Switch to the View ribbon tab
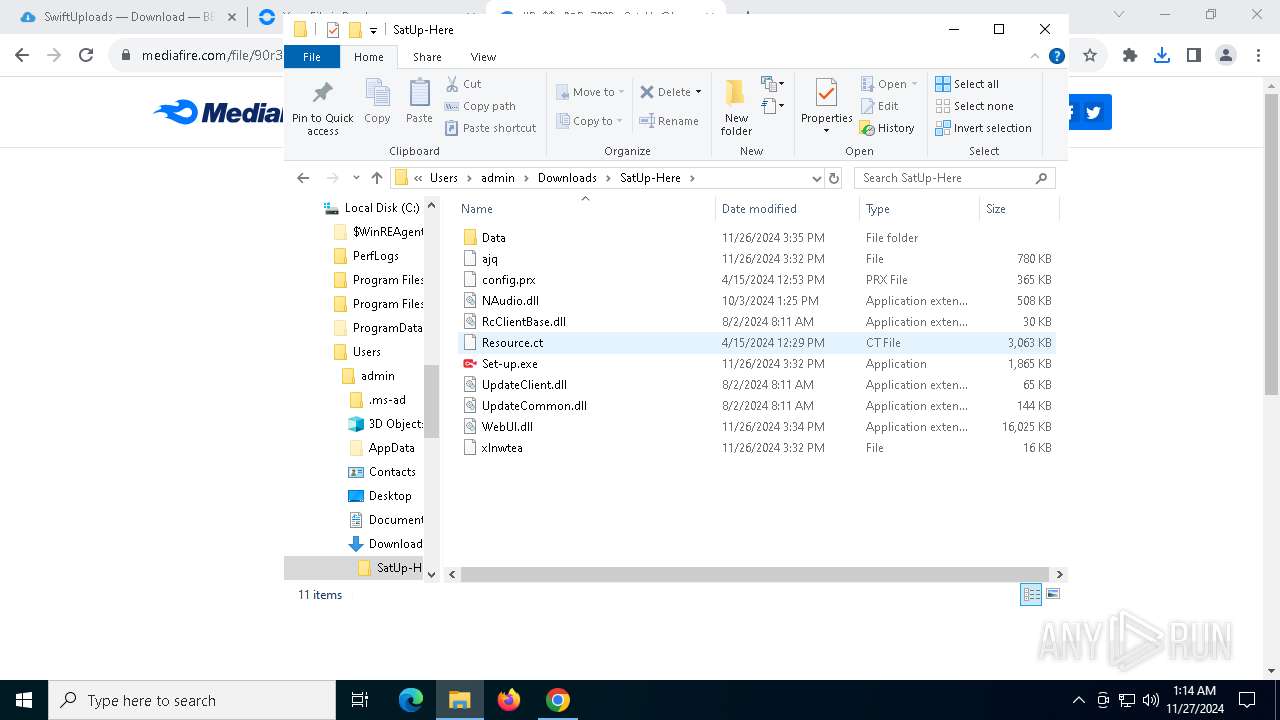 point(483,57)
